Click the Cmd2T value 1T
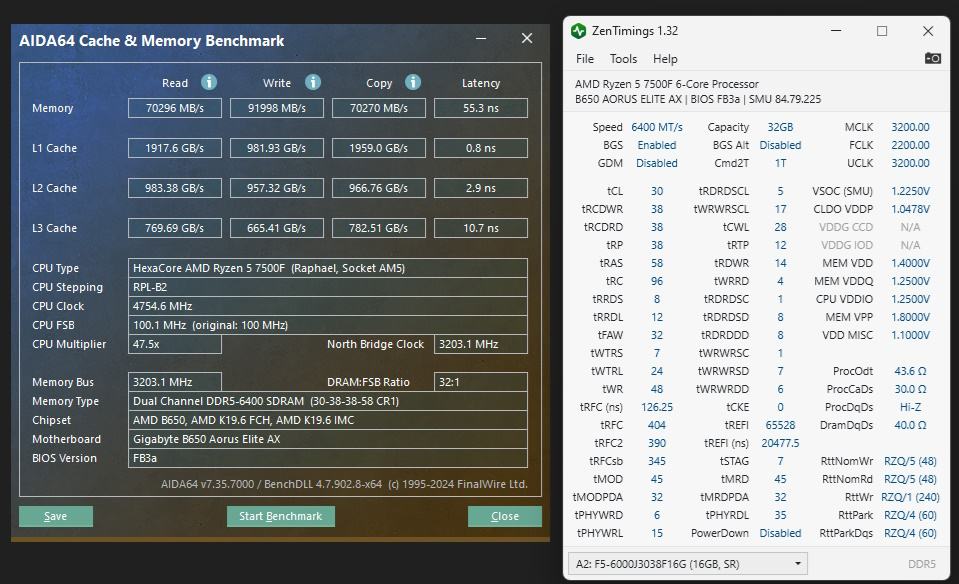 coord(780,163)
